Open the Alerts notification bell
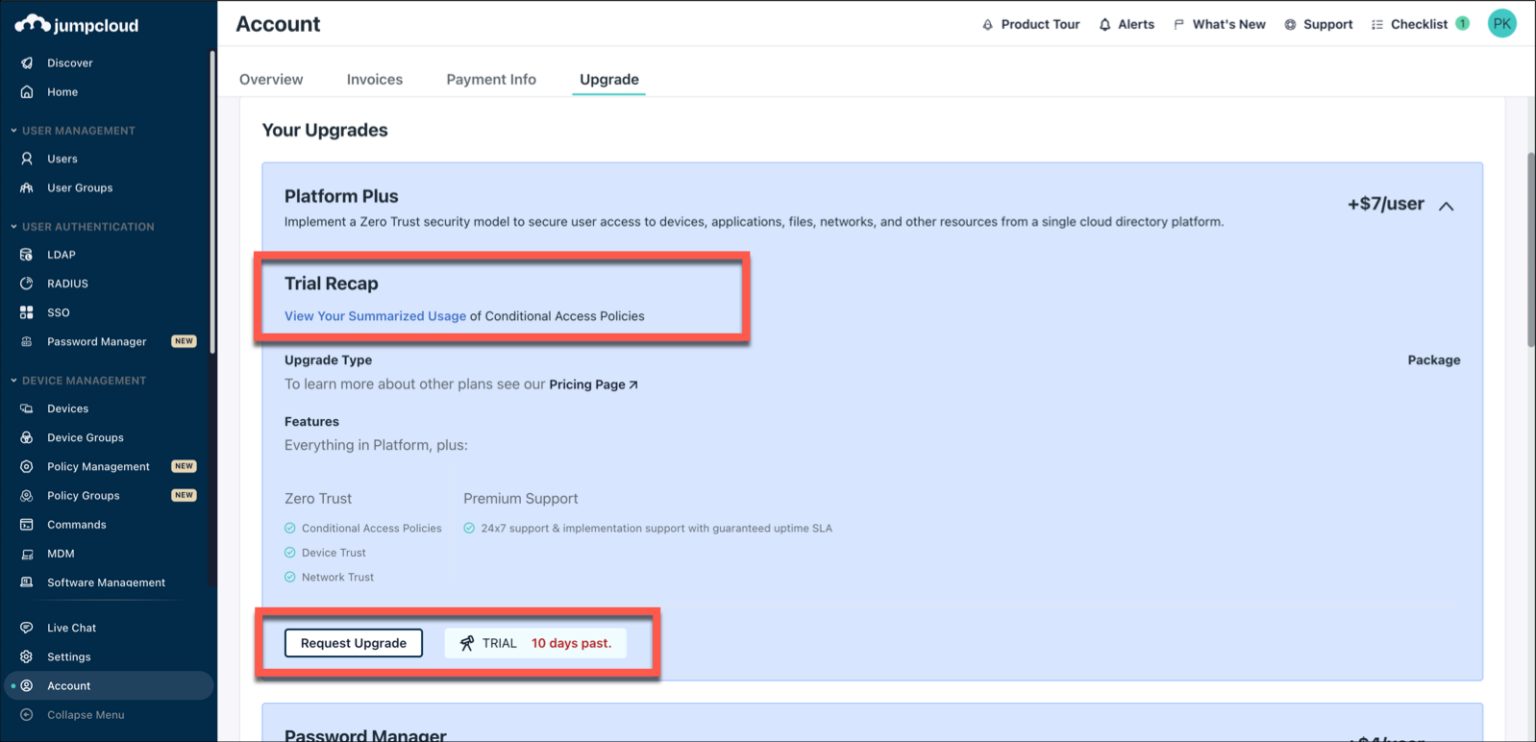 click(x=1126, y=23)
